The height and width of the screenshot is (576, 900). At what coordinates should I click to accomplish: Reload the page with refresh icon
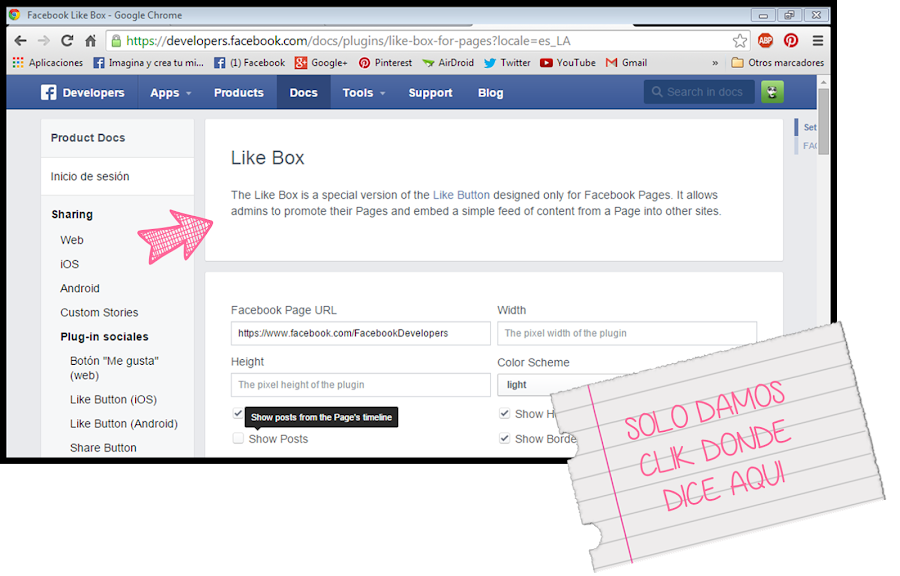67,41
